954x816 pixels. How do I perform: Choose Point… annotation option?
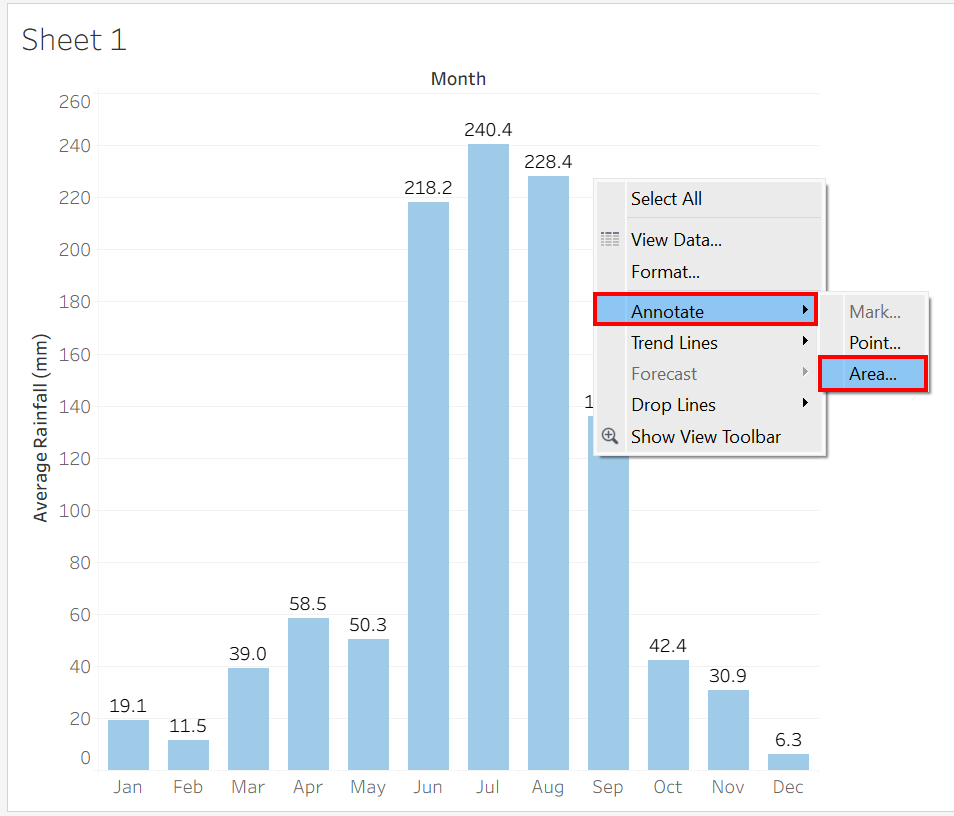pos(874,343)
